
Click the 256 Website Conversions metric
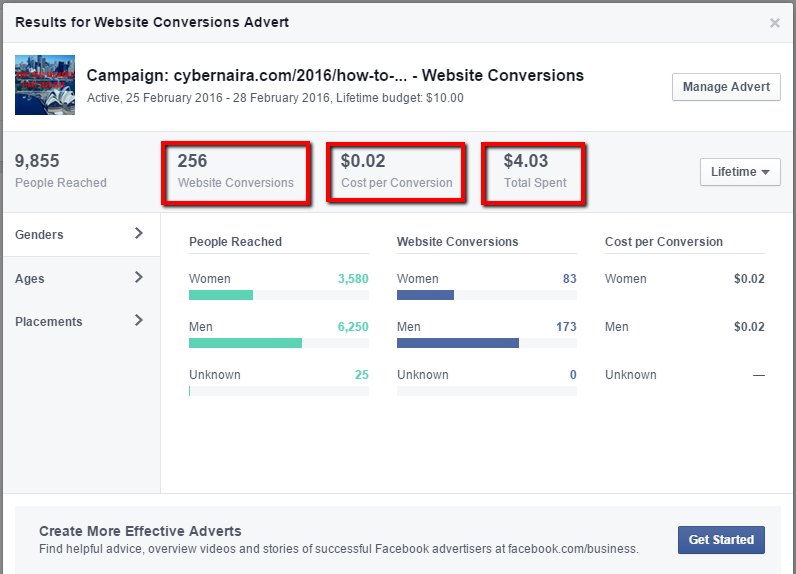236,171
